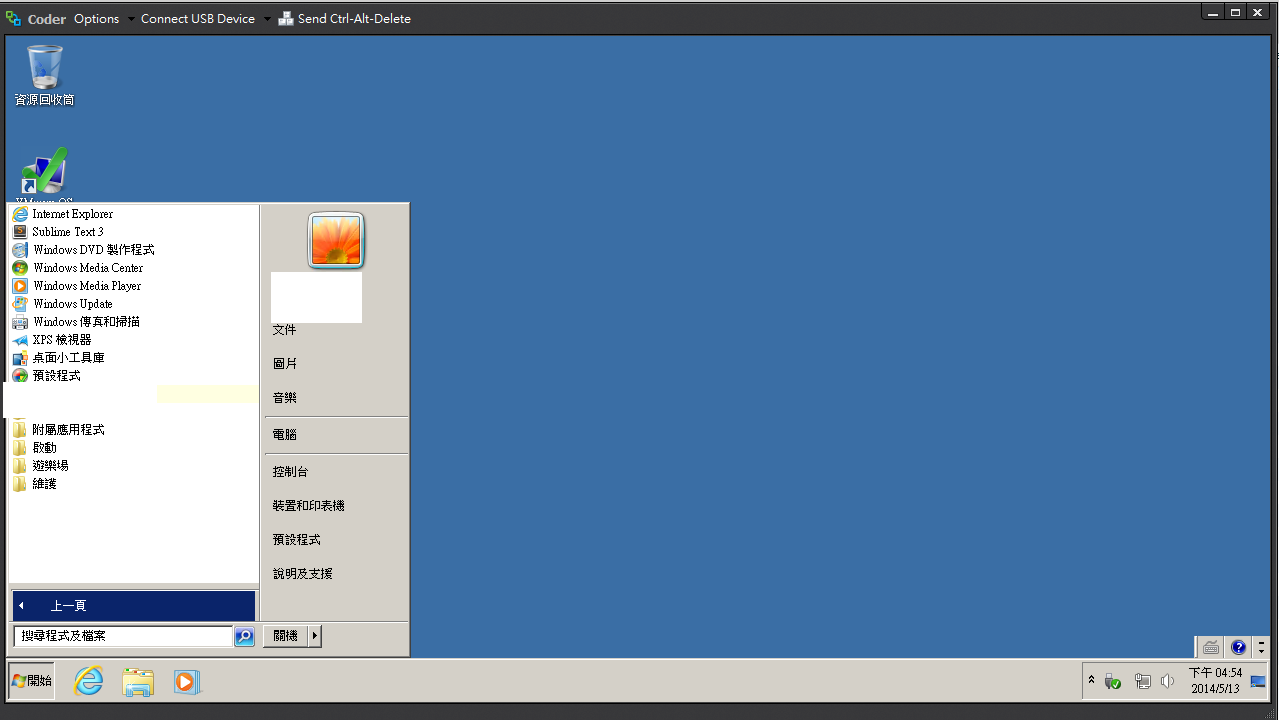Open the Connect USB Device menu

198,19
